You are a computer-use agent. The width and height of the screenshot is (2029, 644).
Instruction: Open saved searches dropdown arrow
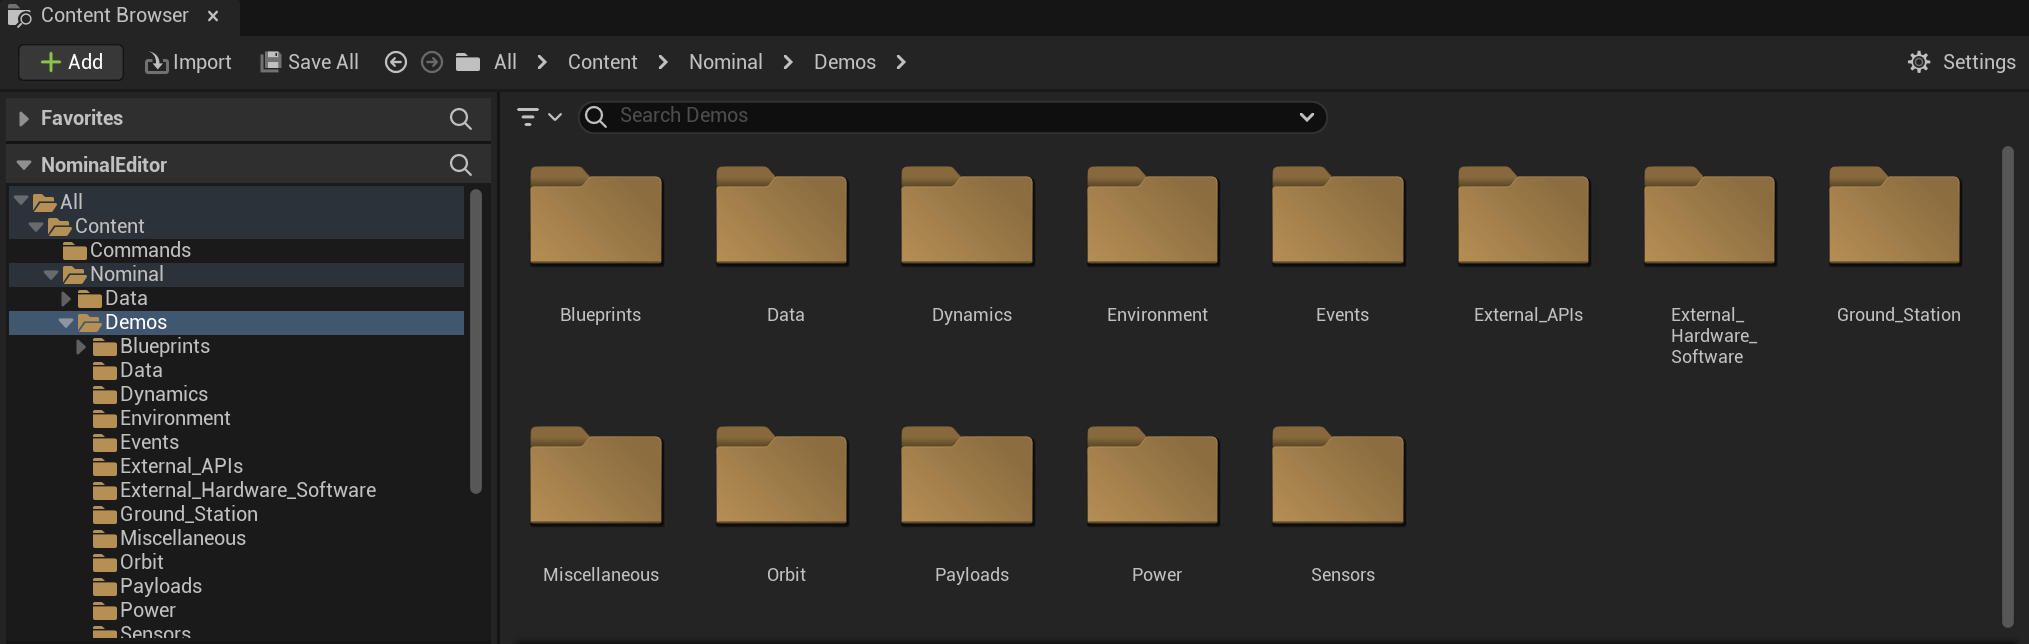1306,117
